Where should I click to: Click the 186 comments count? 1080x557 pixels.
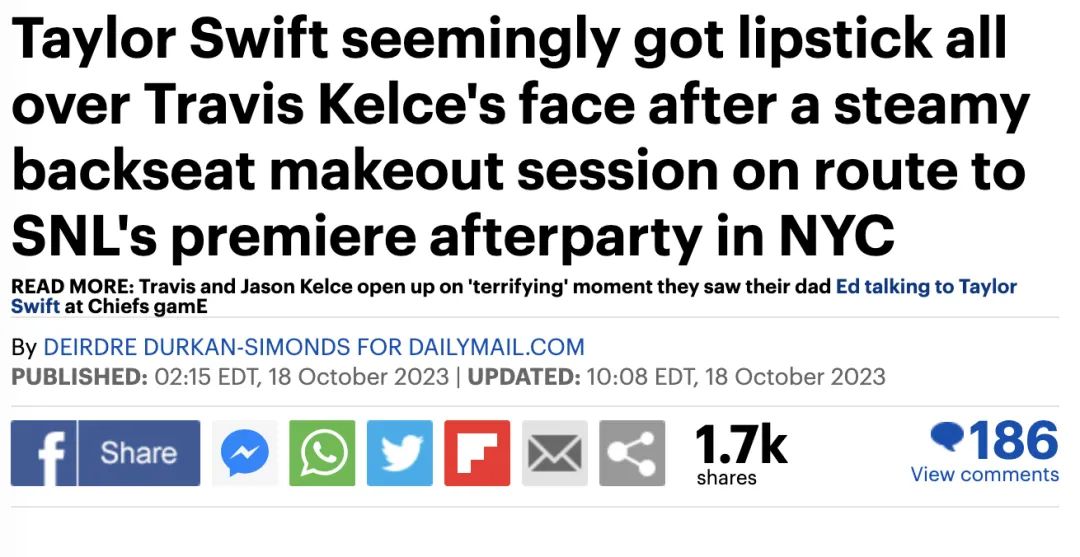pyautogui.click(x=1013, y=441)
